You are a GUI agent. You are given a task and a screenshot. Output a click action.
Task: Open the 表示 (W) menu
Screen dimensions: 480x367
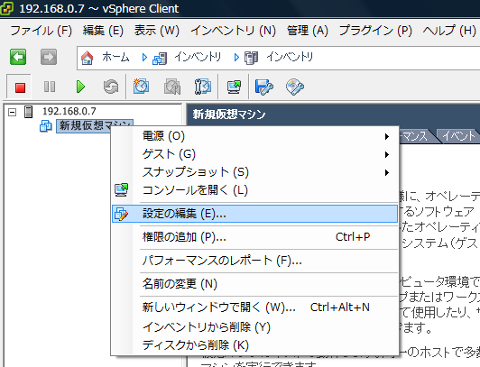[157, 31]
